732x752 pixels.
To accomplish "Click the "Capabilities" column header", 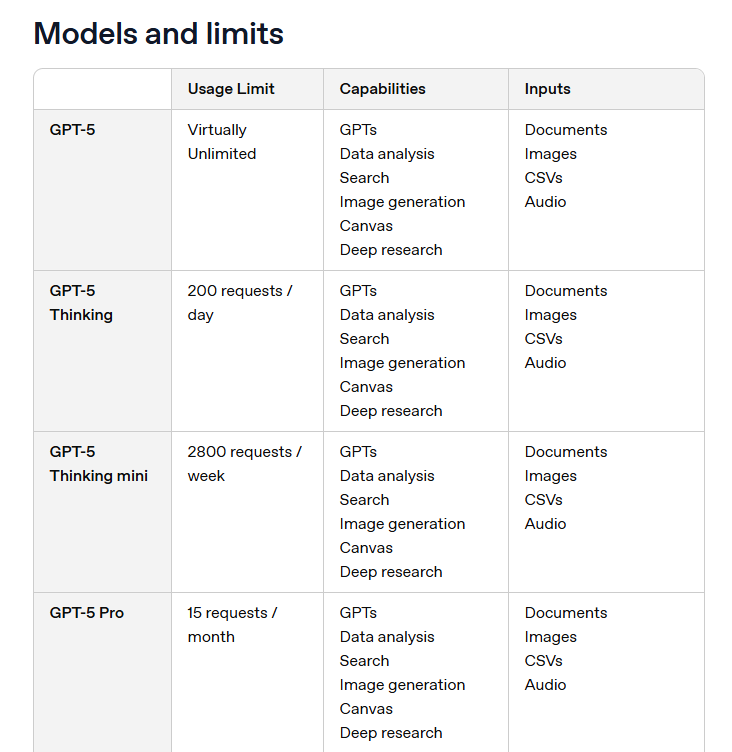I will [x=382, y=89].
